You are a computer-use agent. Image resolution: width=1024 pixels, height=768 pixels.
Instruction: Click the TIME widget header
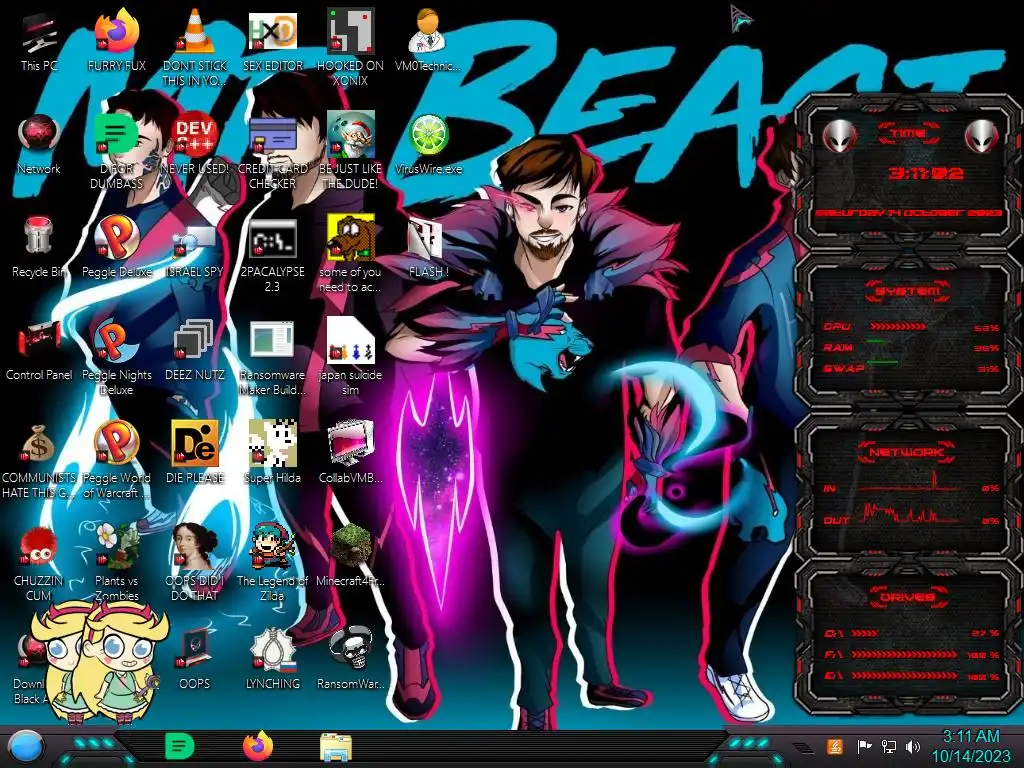908,133
